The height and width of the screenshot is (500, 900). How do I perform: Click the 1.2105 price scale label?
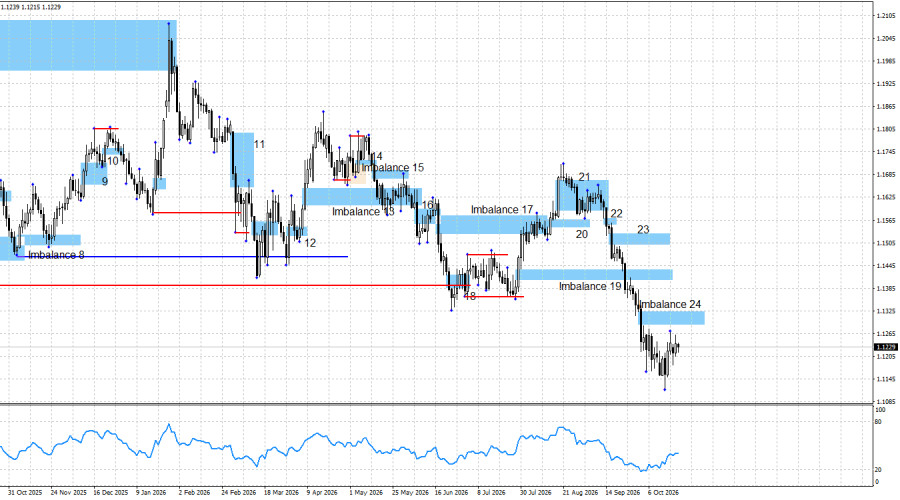tap(886, 16)
